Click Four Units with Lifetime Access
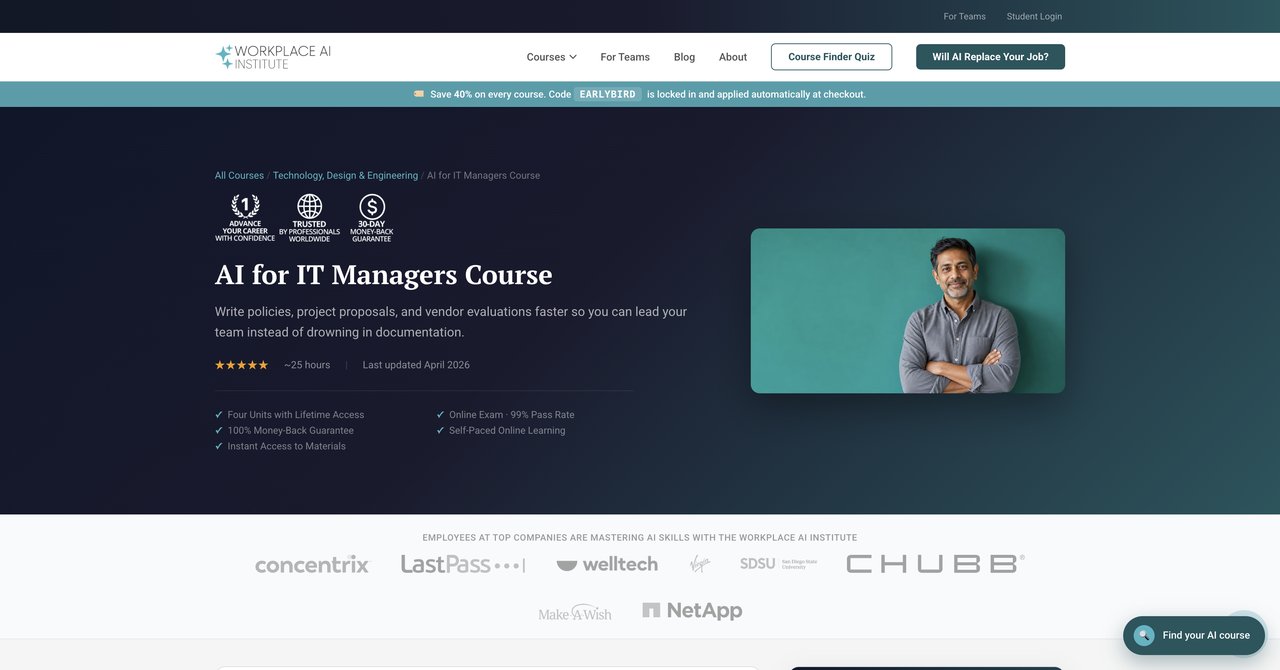1280x670 pixels. (x=296, y=415)
